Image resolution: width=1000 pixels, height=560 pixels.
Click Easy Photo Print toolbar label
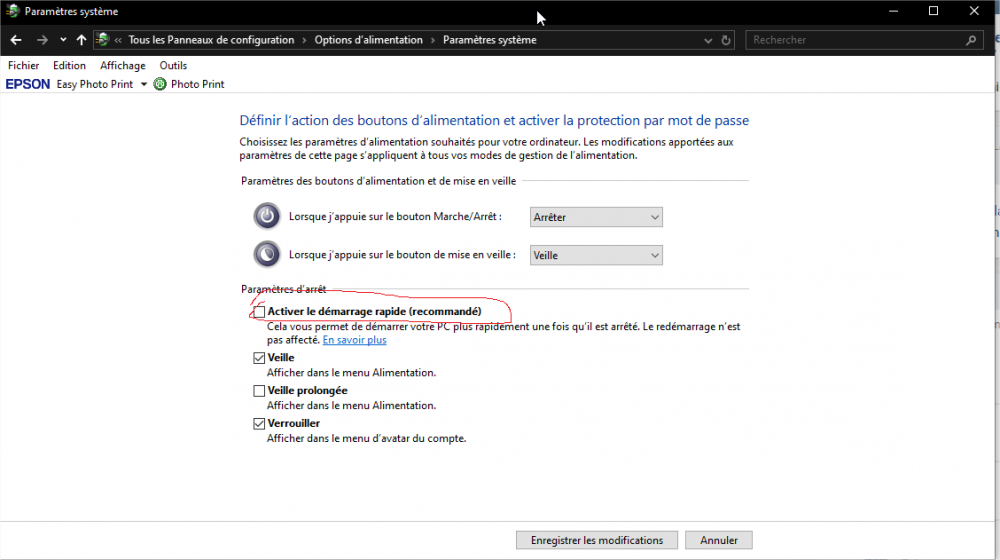(x=94, y=84)
